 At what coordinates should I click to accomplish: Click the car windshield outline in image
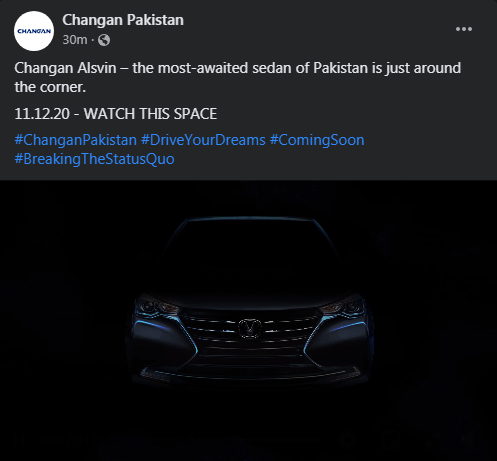(x=249, y=238)
